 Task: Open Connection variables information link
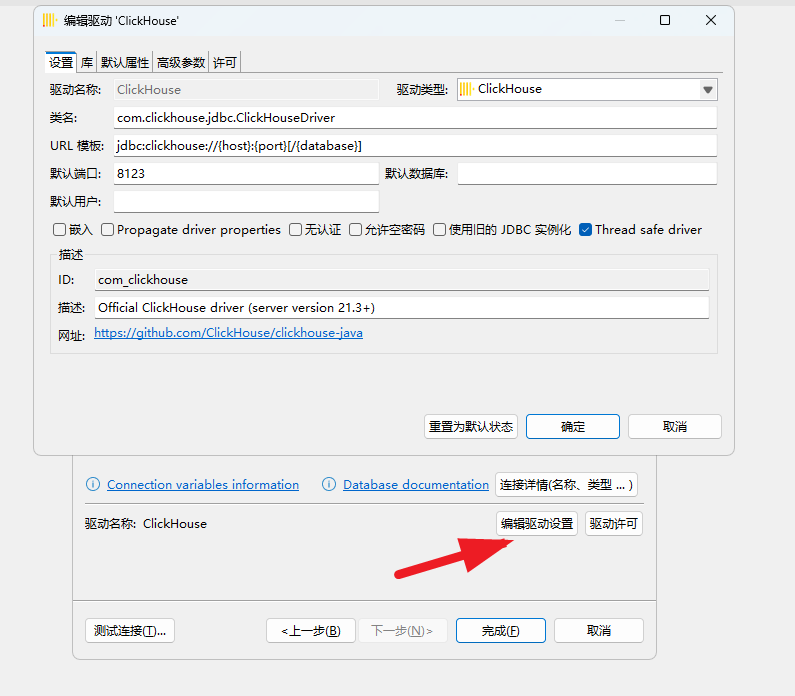203,485
